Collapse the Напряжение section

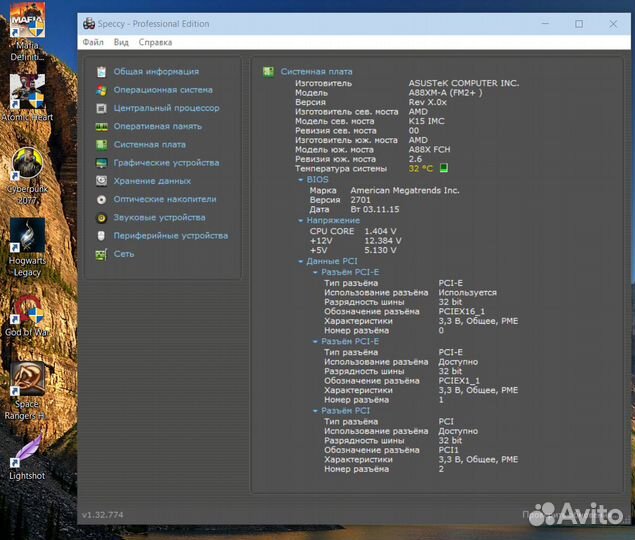click(x=300, y=220)
